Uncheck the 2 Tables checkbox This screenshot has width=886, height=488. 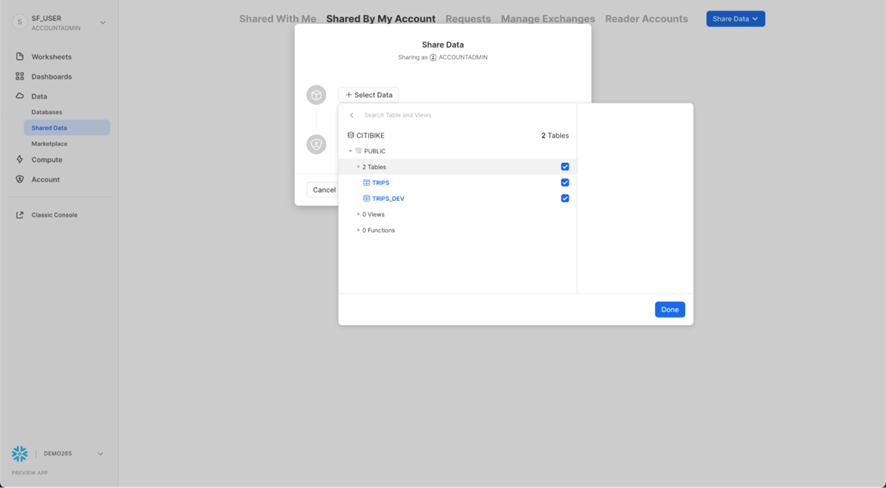coord(565,167)
